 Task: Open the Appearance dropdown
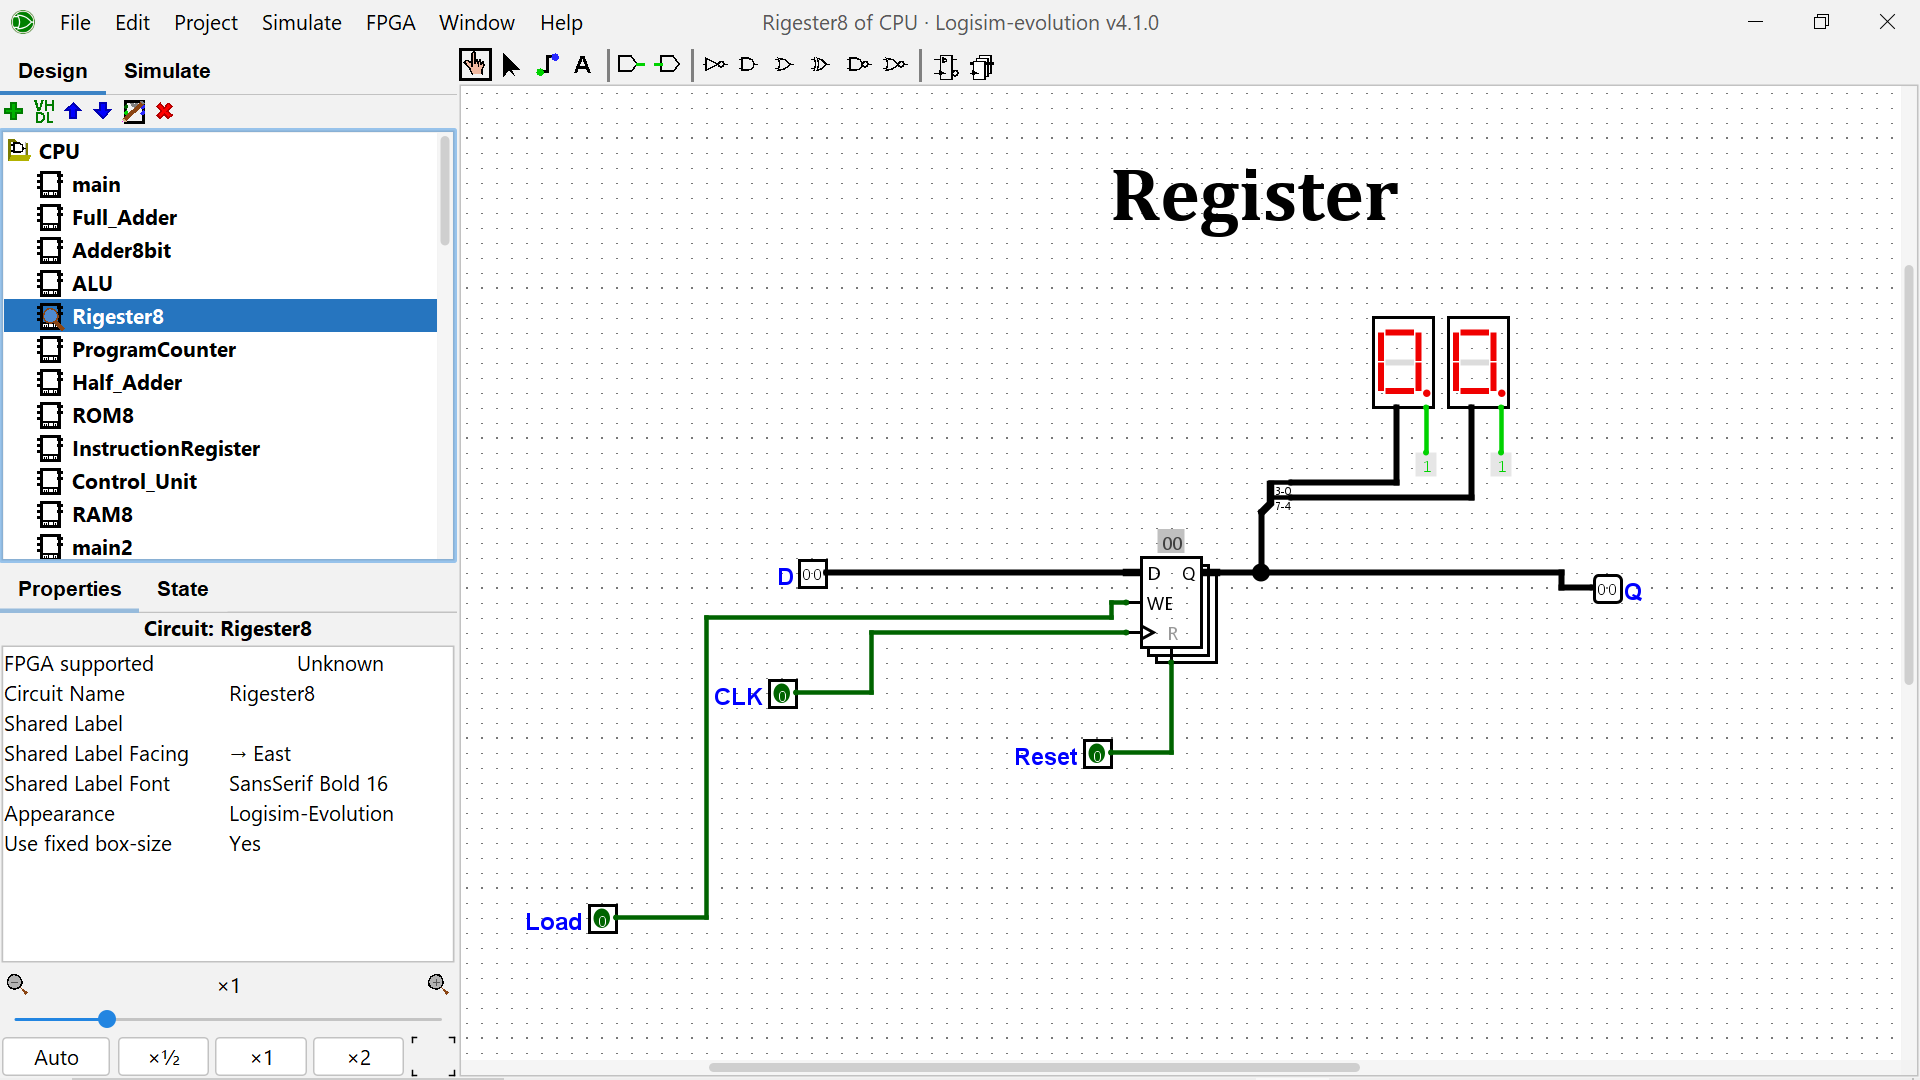pos(340,814)
